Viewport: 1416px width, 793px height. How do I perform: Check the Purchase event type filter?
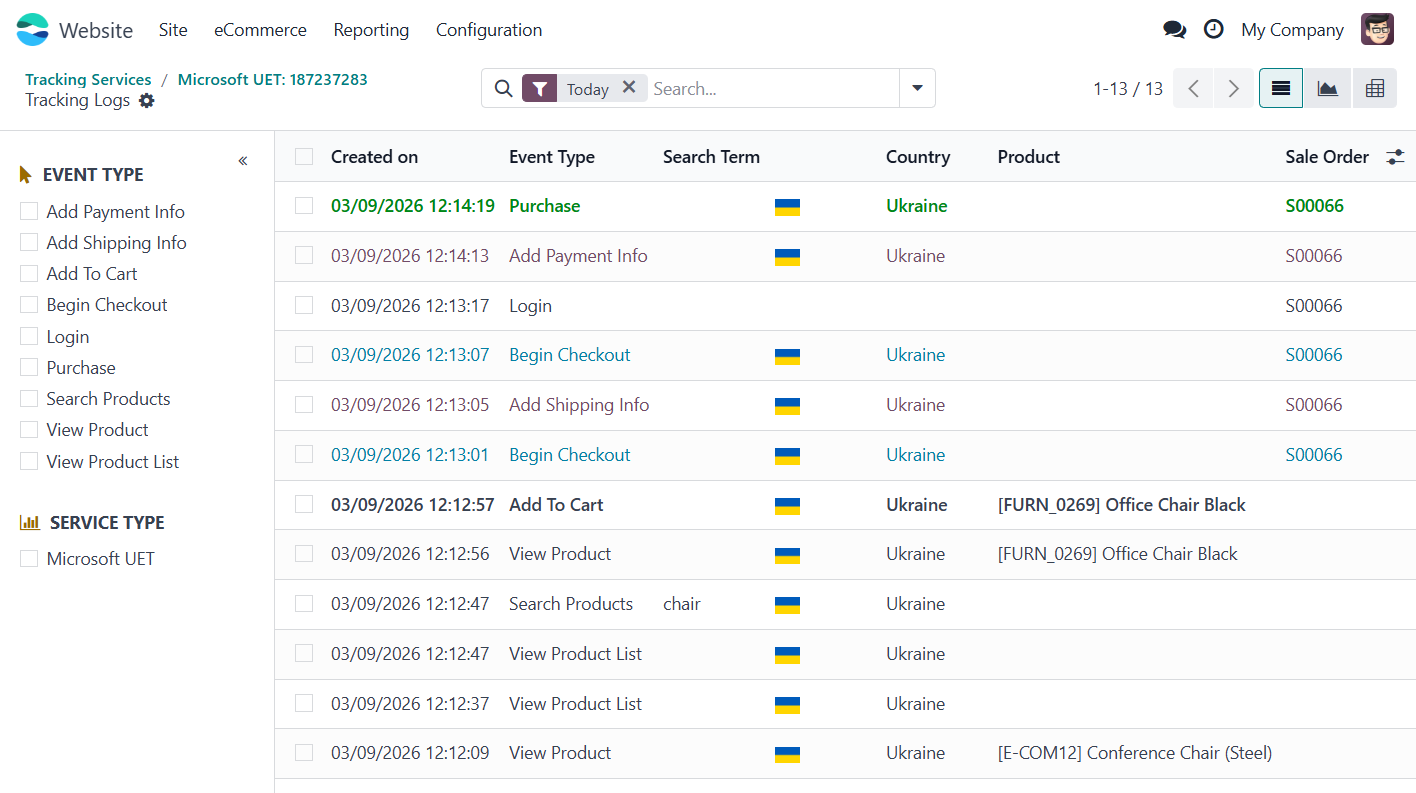(x=29, y=367)
